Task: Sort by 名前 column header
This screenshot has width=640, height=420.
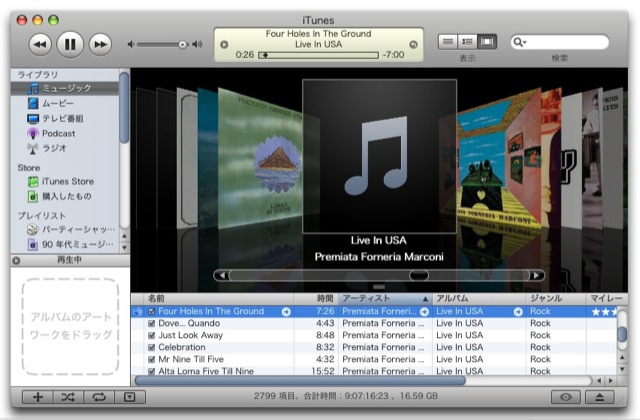Action: click(219, 298)
